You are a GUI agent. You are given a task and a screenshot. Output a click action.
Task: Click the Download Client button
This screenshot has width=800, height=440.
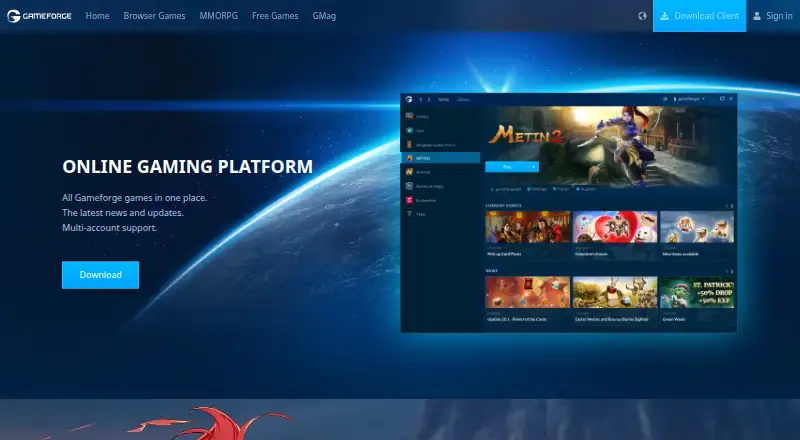pos(699,16)
